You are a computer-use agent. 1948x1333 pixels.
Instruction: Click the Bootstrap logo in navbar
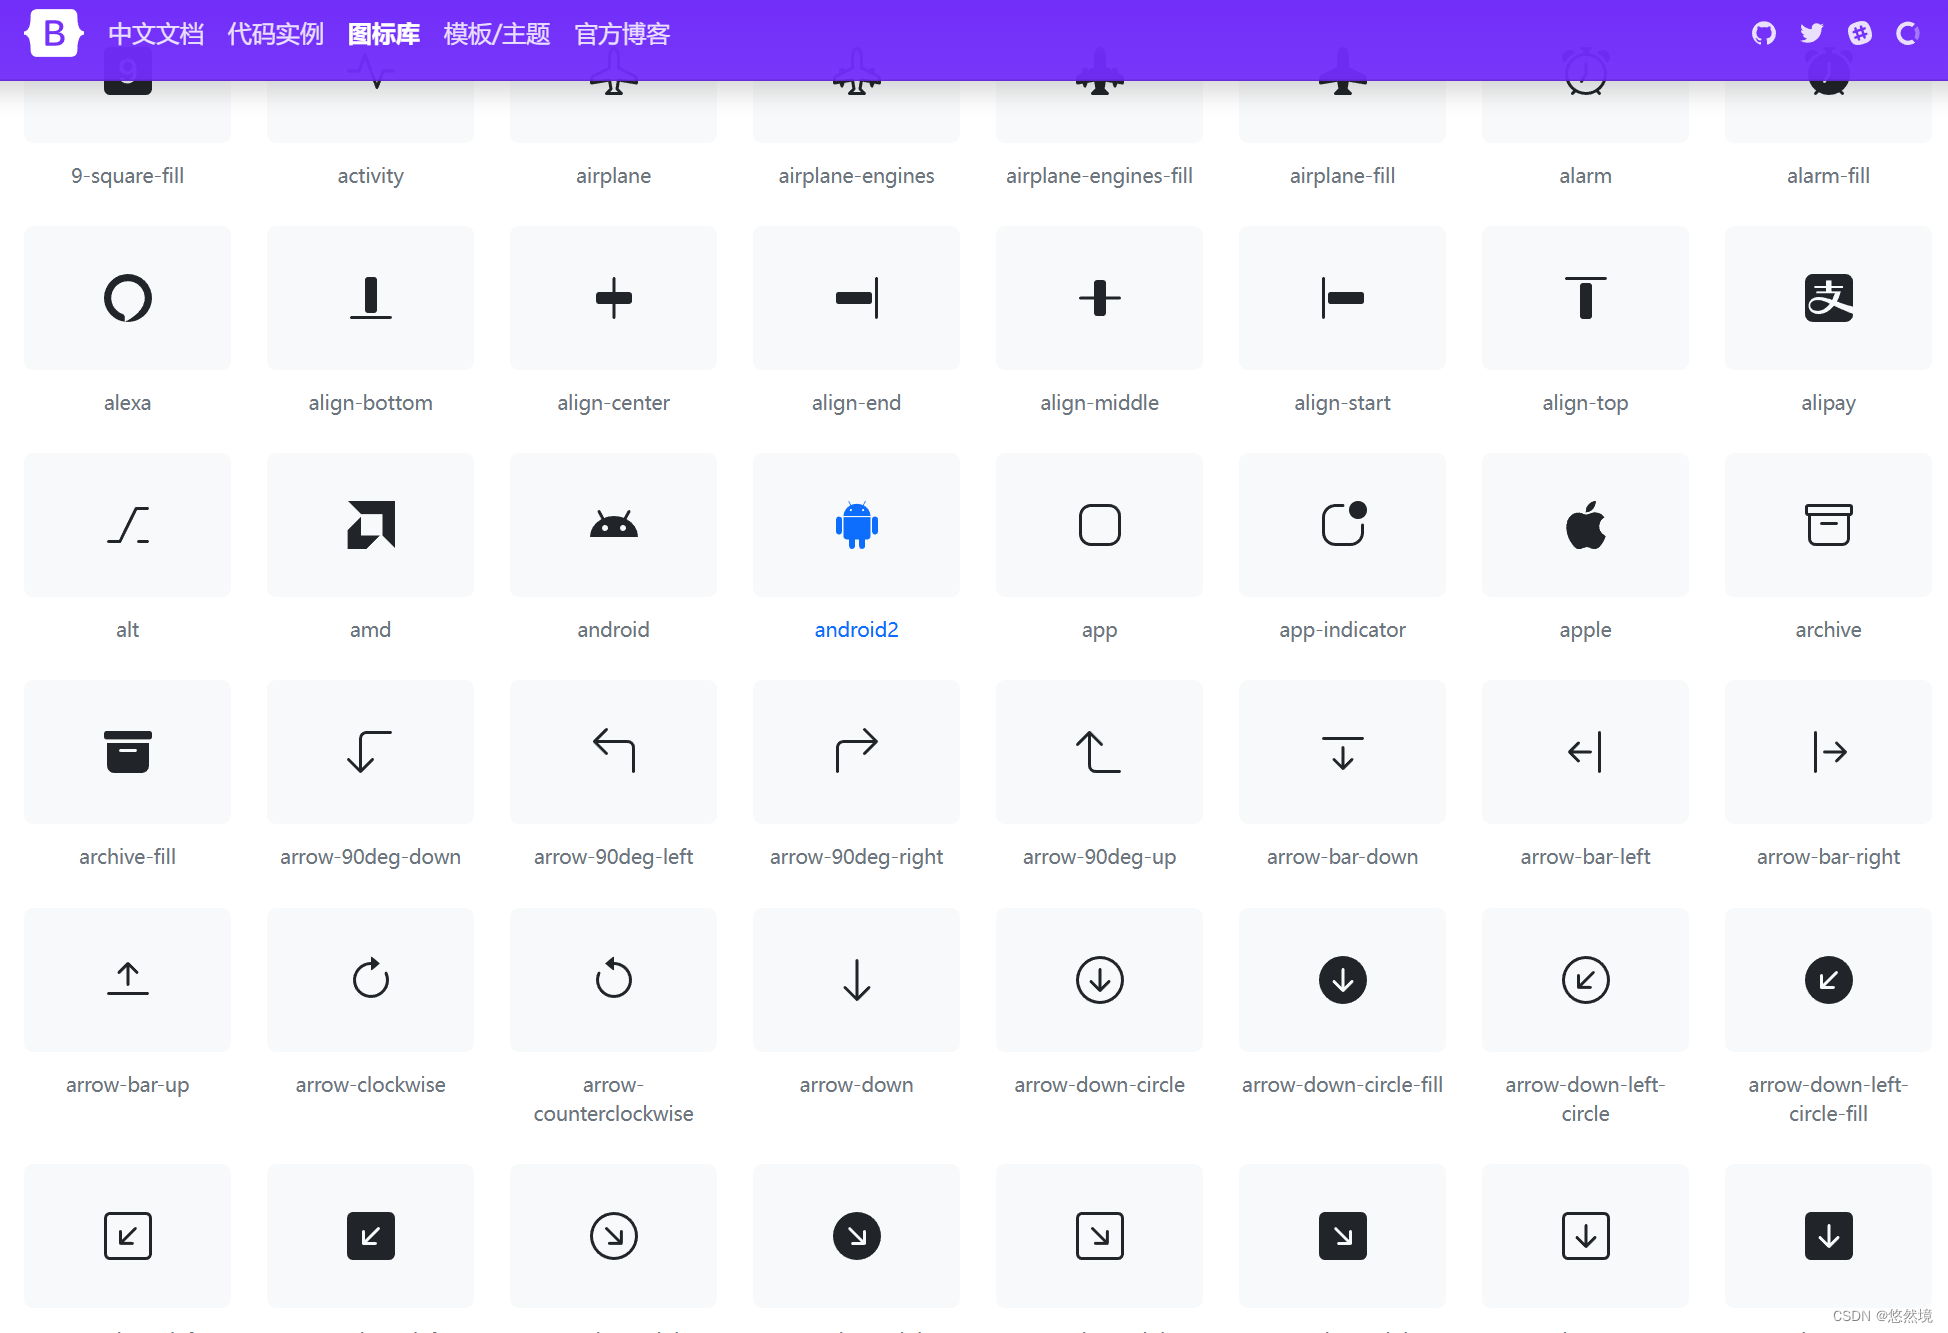(x=53, y=33)
